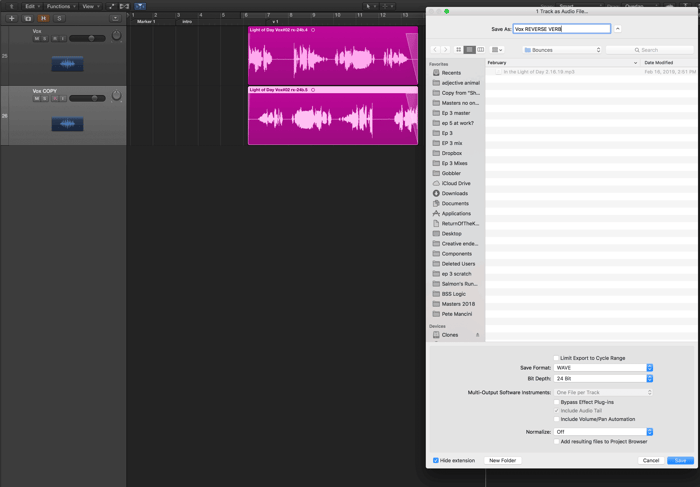Collapse the save dialog with the chevron button

[618, 29]
